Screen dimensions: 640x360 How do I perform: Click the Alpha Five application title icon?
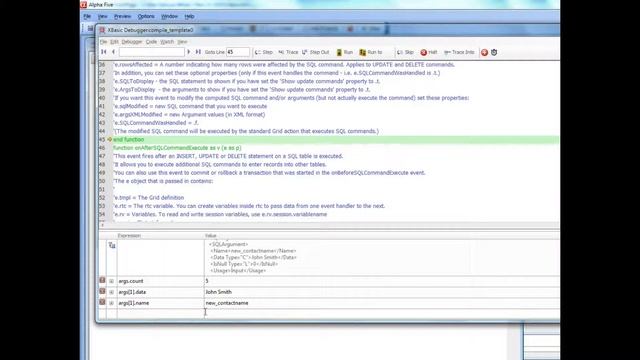pyautogui.click(x=84, y=5)
